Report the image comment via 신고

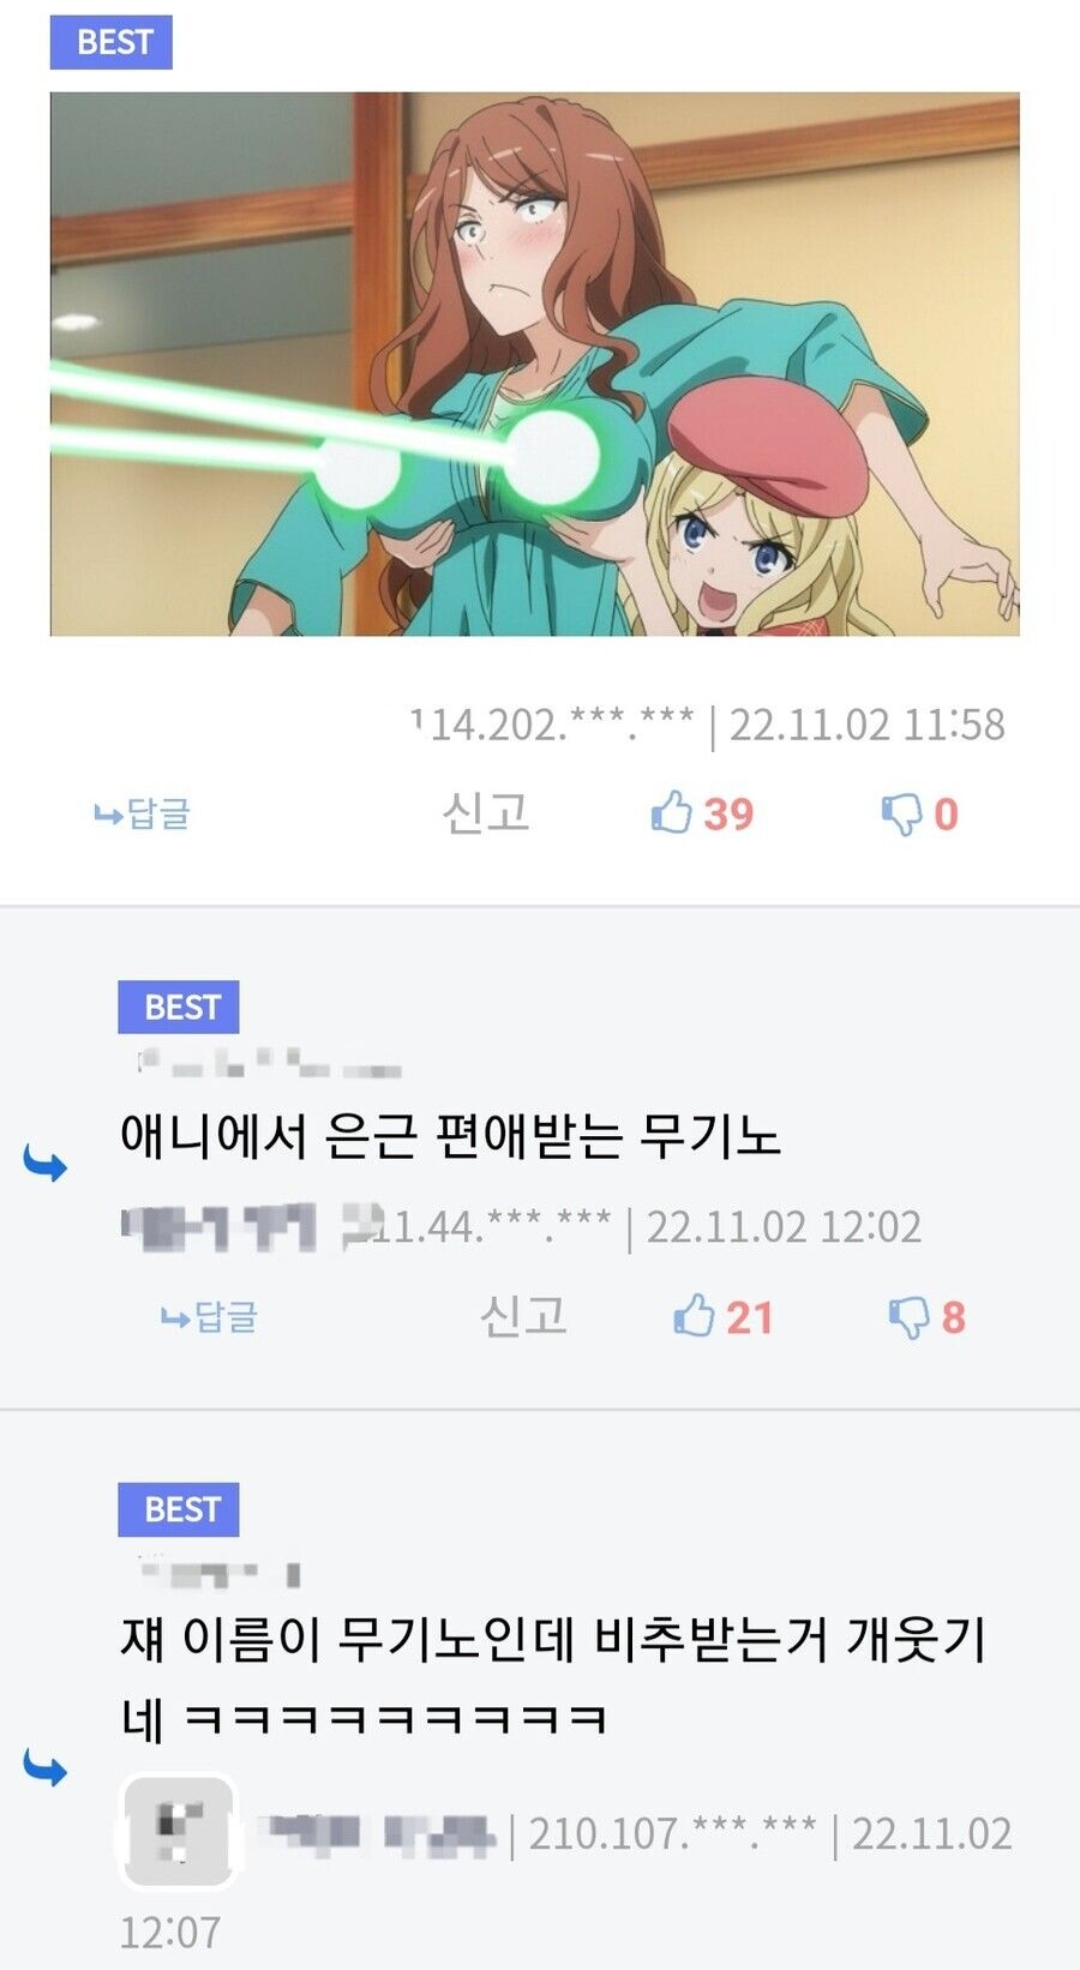[486, 812]
